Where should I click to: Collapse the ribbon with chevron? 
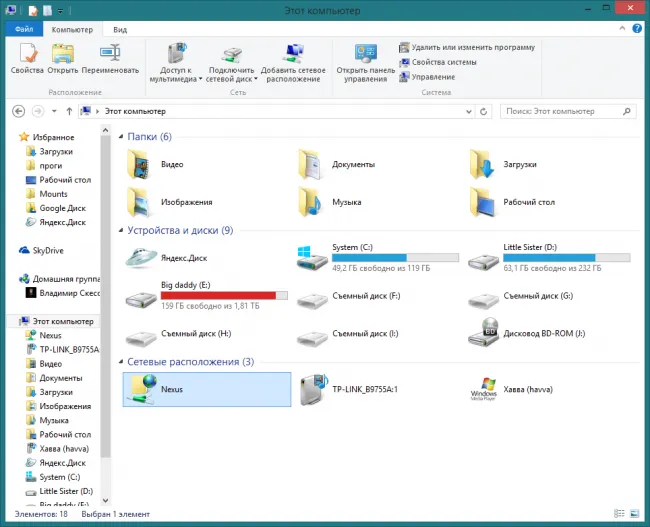(622, 28)
